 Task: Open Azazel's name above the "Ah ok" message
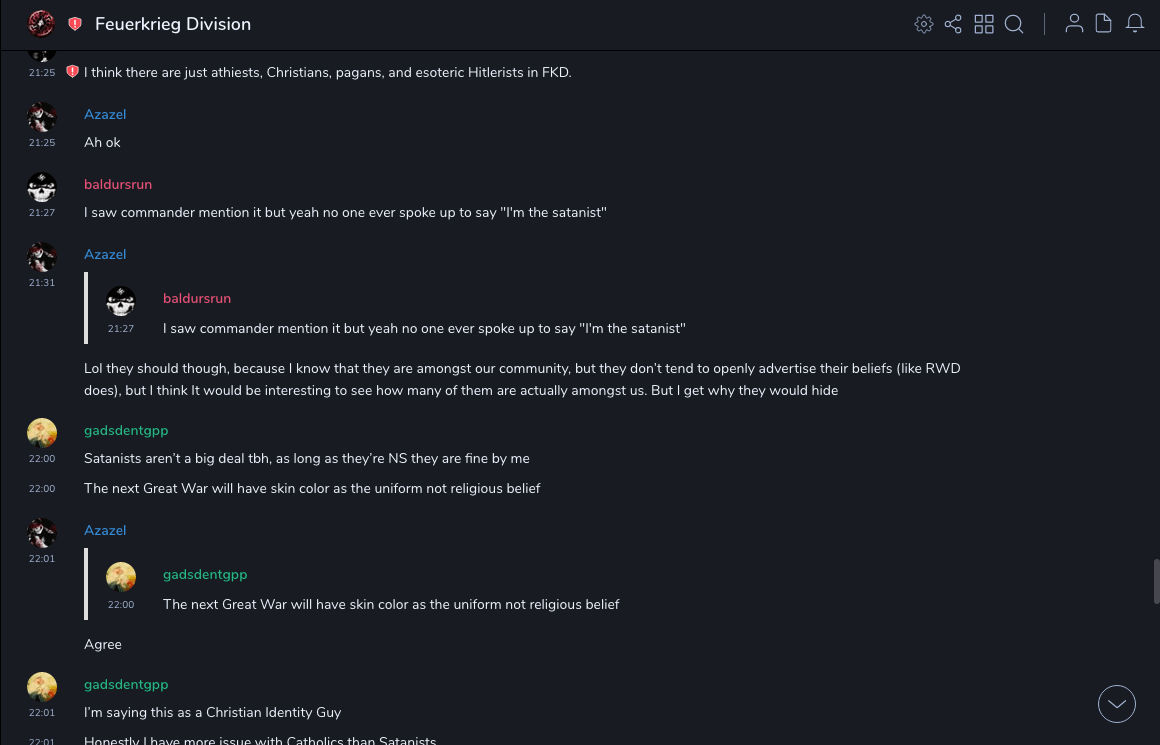click(105, 114)
